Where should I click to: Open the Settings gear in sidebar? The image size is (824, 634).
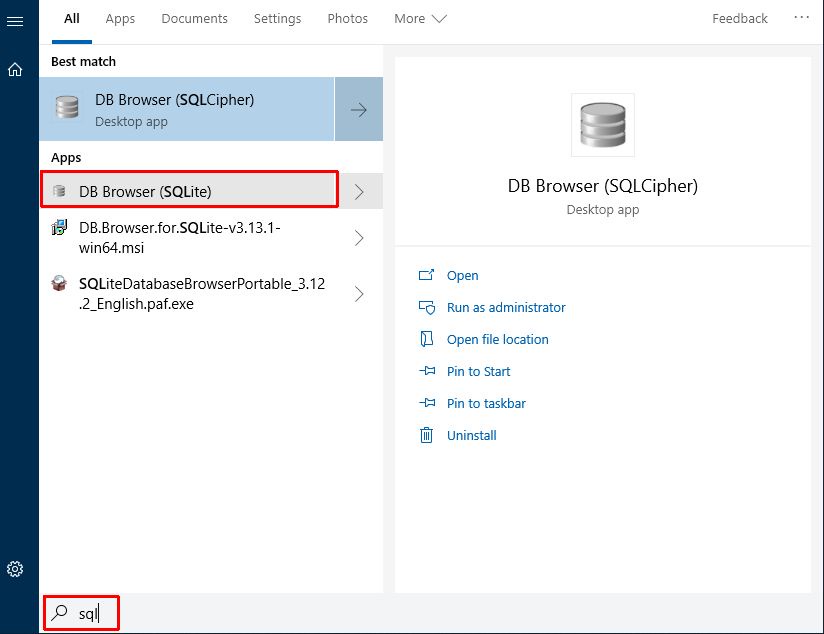15,569
